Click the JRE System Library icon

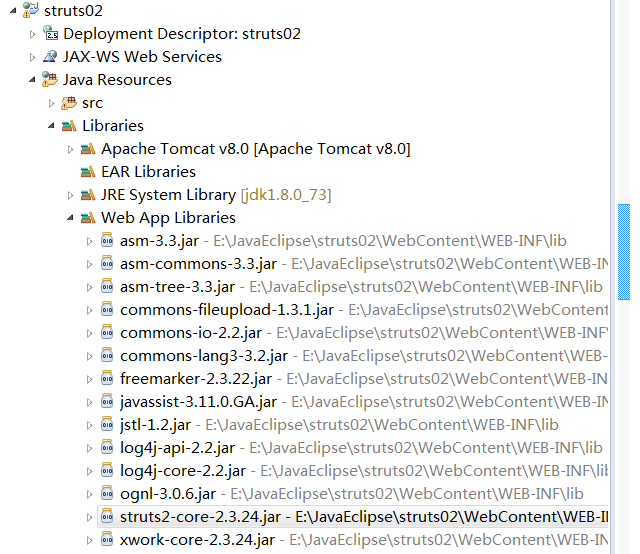(88, 195)
